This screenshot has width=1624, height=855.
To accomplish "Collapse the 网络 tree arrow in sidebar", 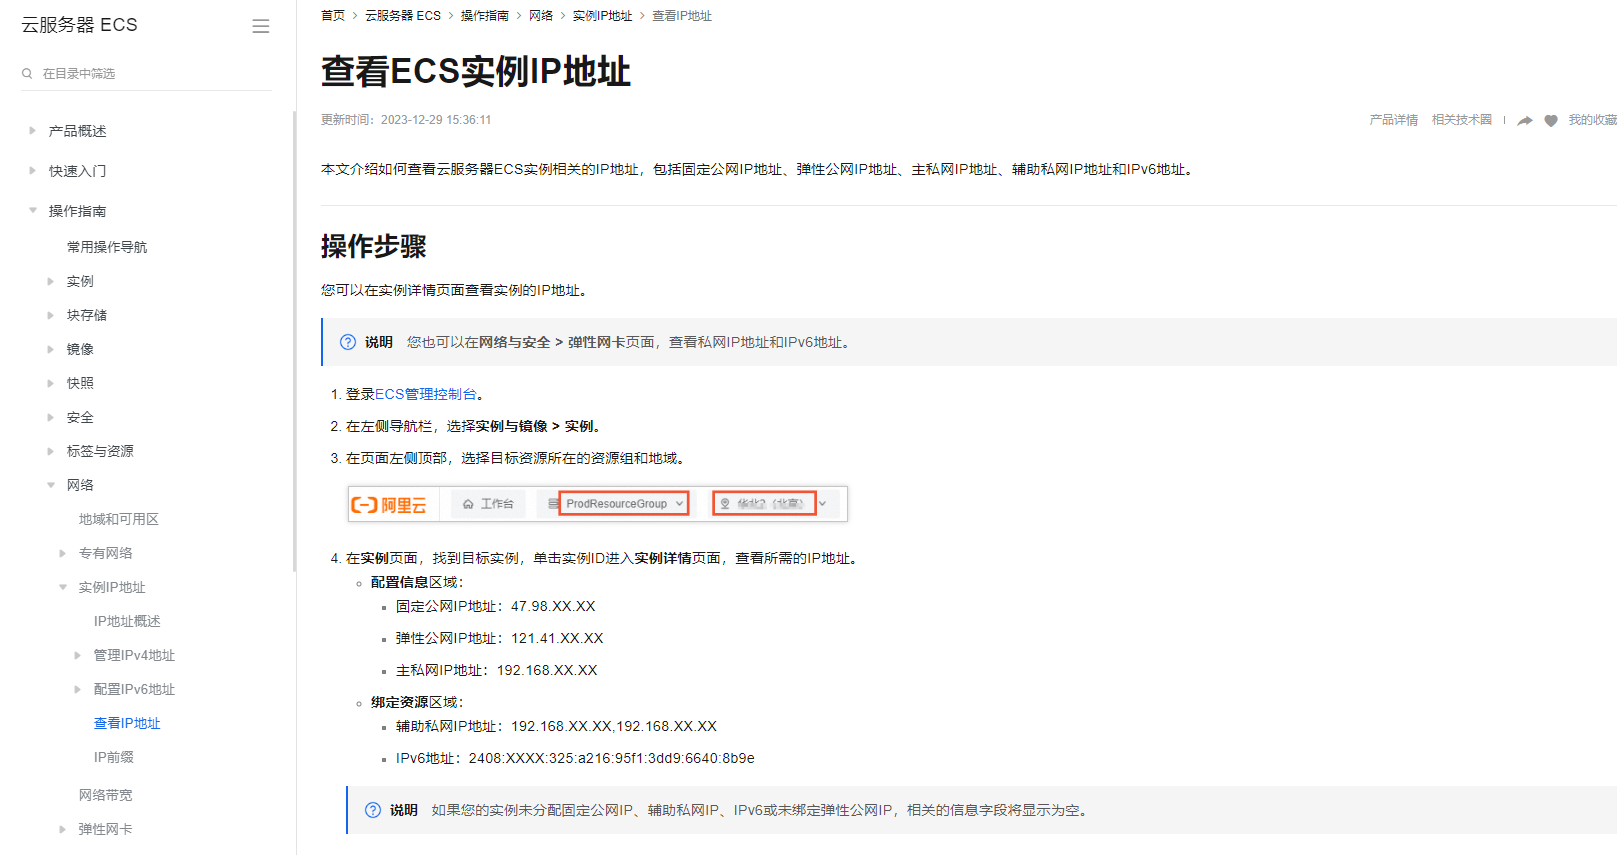I will (x=50, y=486).
